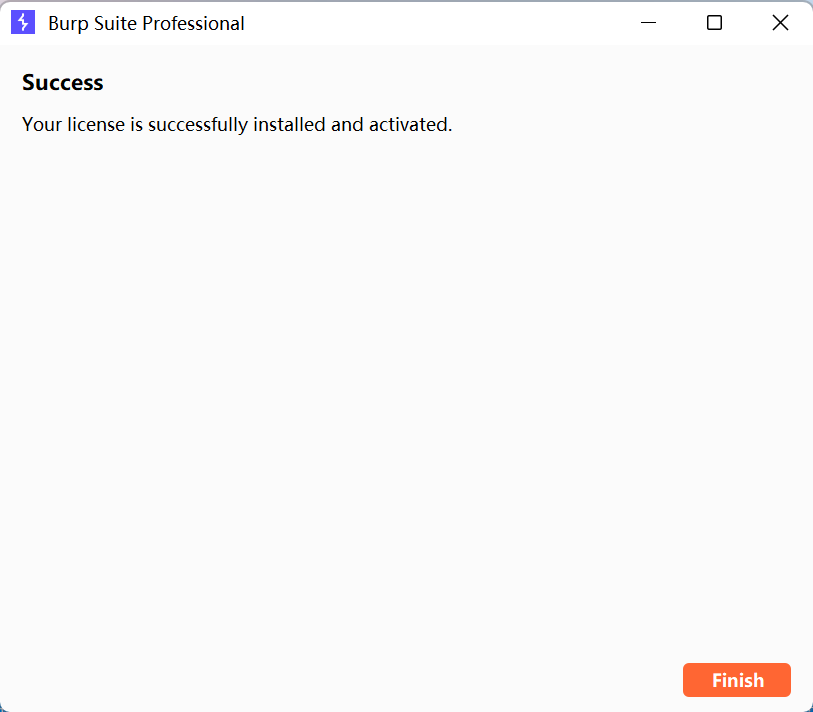Minimize the Burp Suite Professional window

pos(648,23)
